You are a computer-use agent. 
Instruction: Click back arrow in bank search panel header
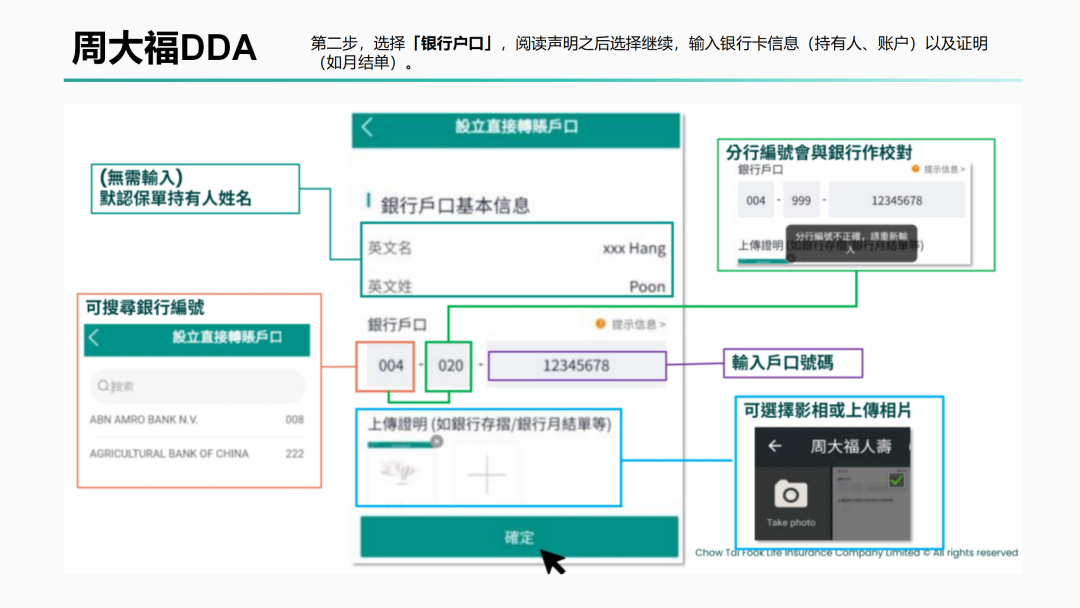(x=94, y=337)
